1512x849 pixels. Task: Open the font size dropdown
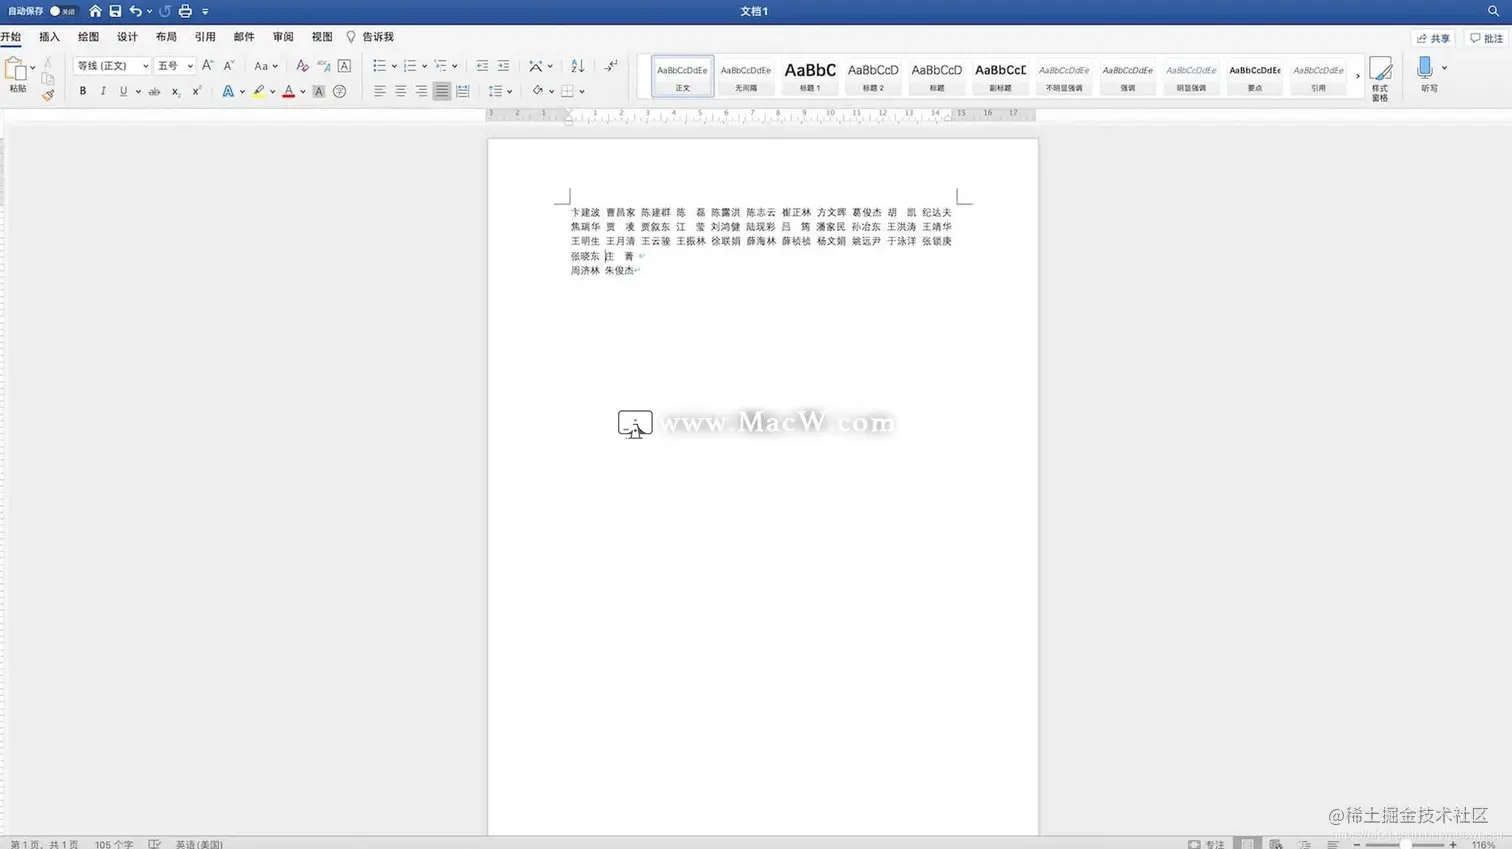coord(190,66)
